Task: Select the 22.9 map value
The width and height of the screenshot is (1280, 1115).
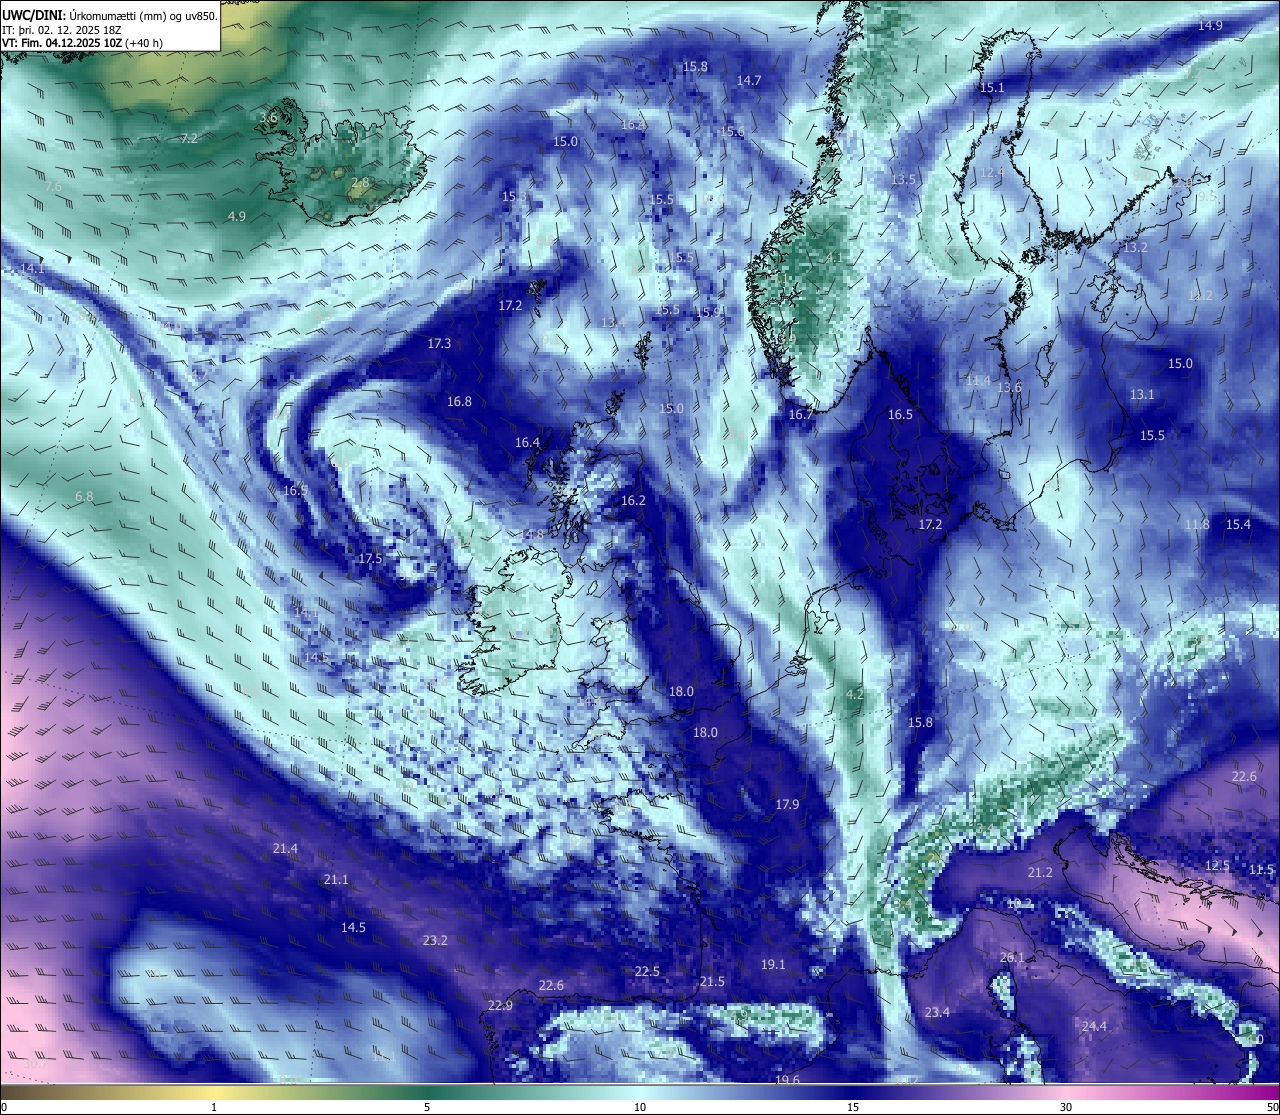Action: pyautogui.click(x=500, y=1005)
